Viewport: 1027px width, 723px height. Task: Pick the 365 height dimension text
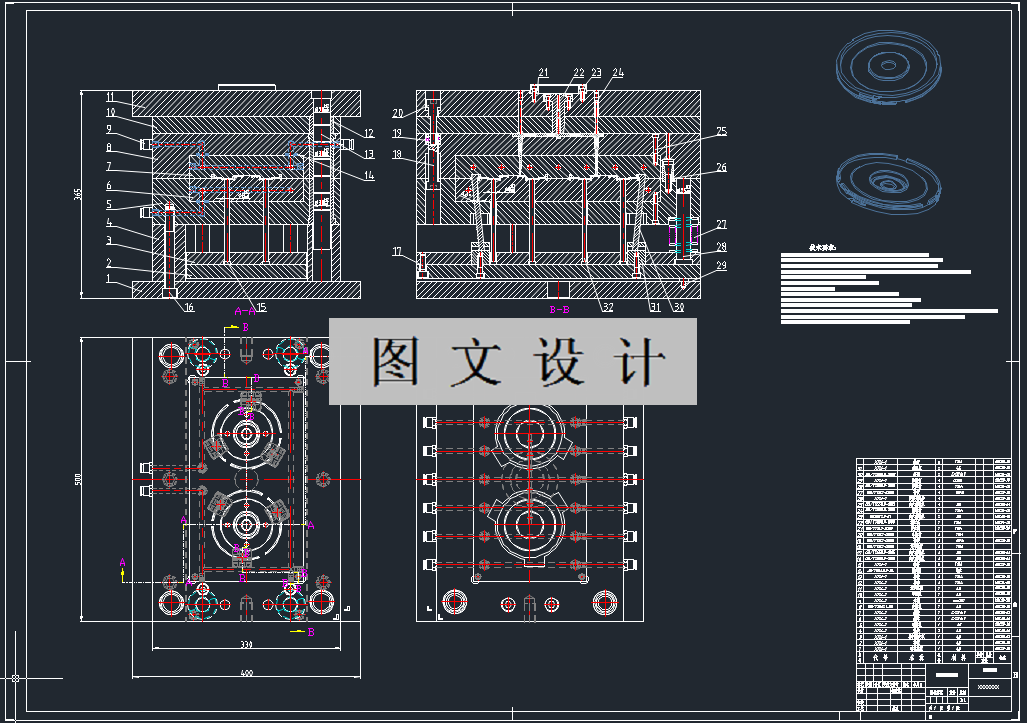(77, 195)
